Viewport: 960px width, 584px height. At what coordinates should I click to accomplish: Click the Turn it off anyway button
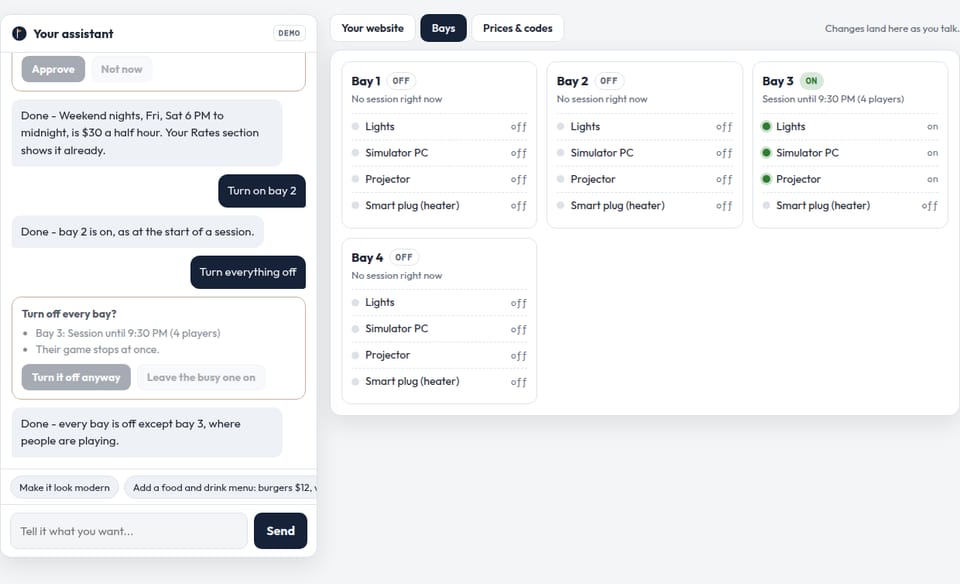click(77, 377)
